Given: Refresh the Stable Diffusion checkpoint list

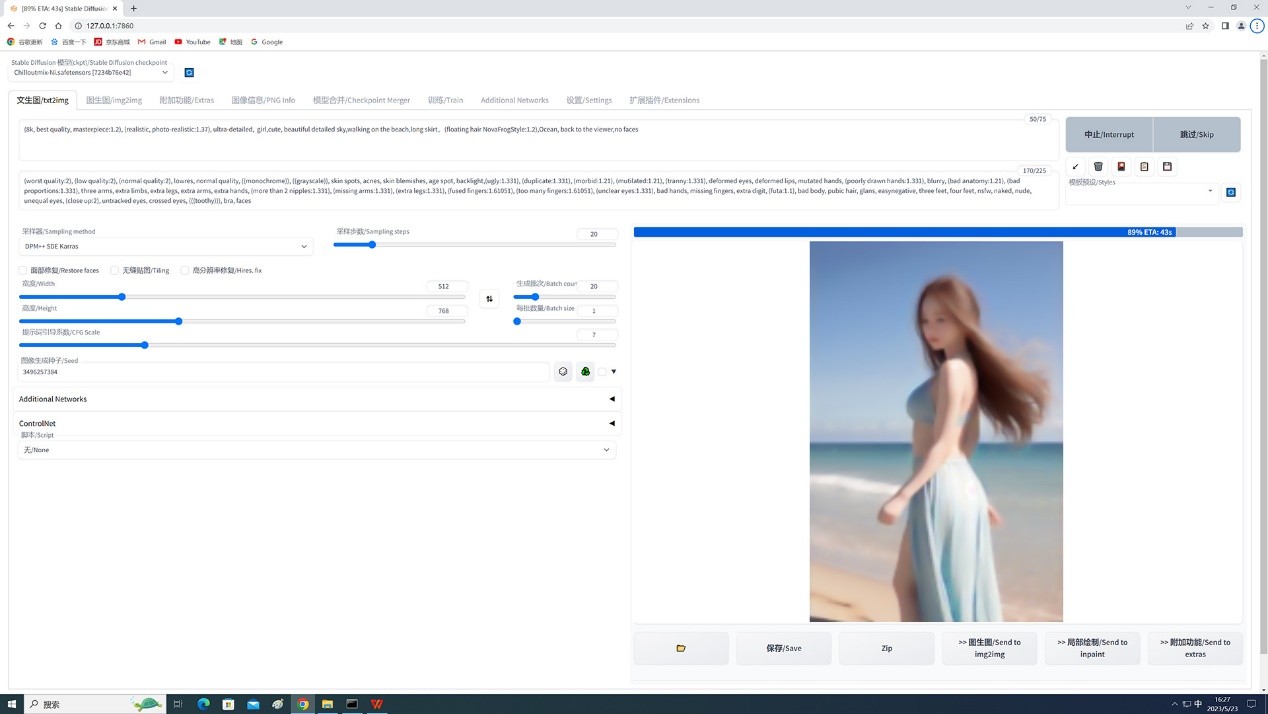Looking at the screenshot, I should pos(189,72).
